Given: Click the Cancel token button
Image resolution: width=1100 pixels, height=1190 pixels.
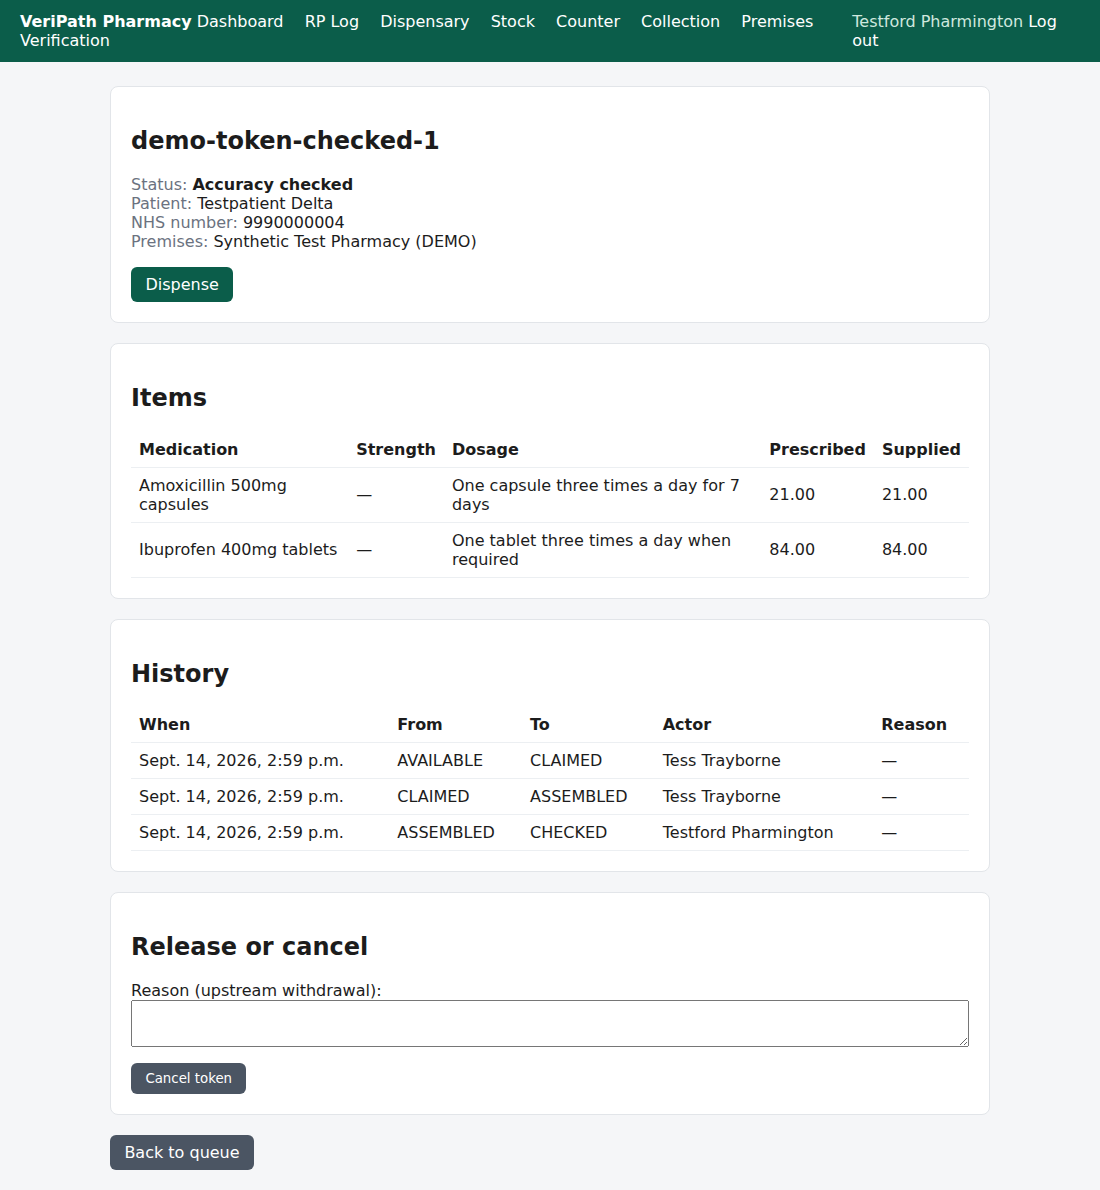Looking at the screenshot, I should click(x=188, y=1078).
